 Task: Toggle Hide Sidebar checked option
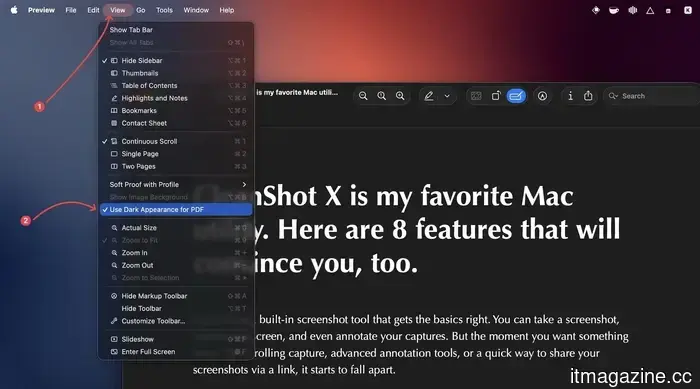click(x=176, y=60)
